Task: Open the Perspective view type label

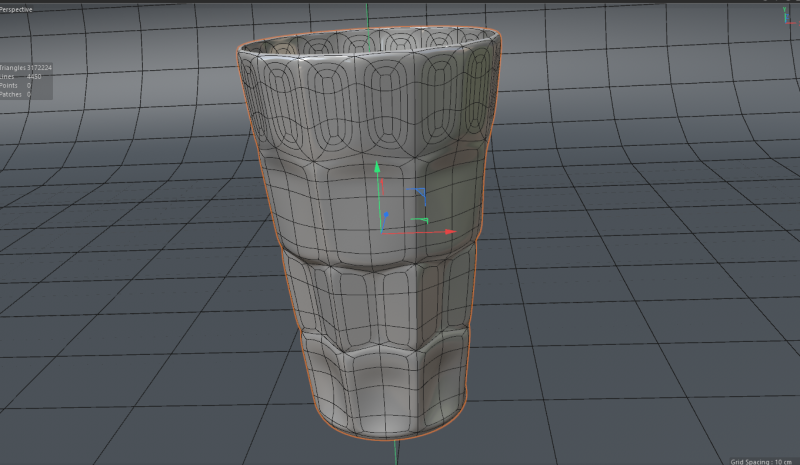Action: (x=16, y=8)
